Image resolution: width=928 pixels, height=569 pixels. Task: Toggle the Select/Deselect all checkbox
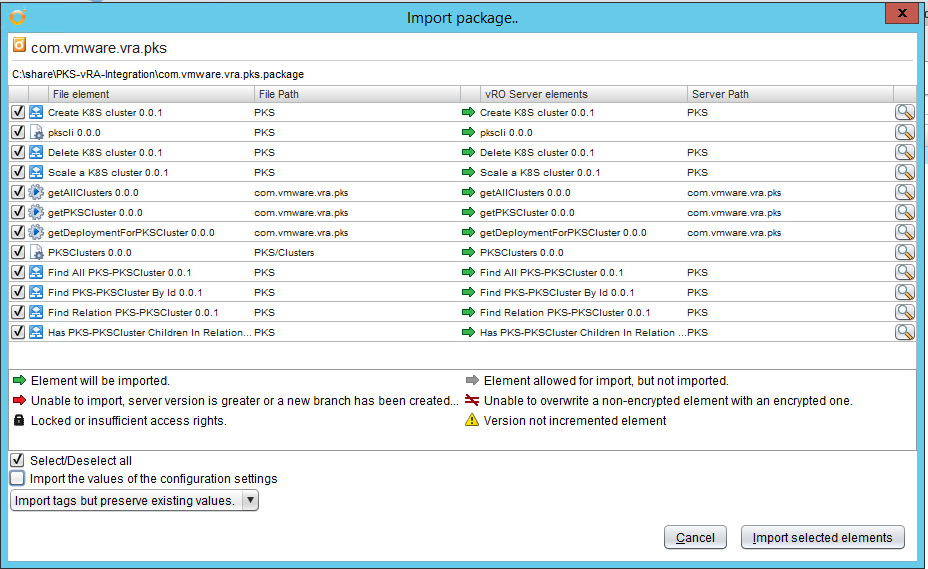pyautogui.click(x=17, y=460)
